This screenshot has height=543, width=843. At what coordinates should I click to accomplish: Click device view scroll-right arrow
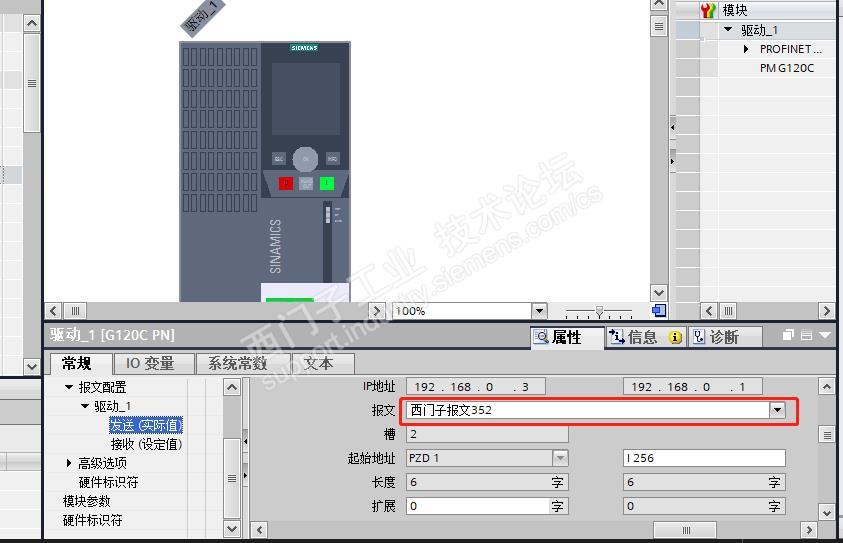(x=376, y=311)
